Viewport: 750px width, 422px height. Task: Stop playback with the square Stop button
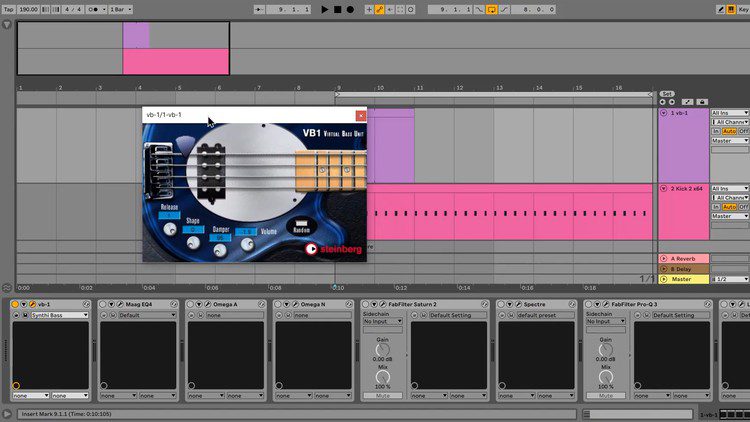(337, 9)
